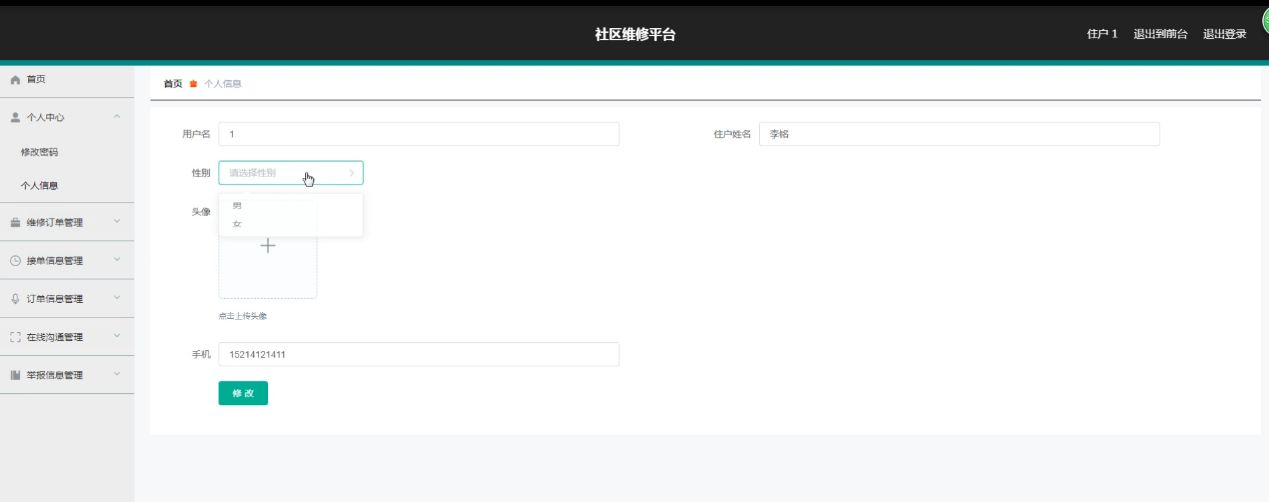This screenshot has width=1269, height=502.
Task: Click the person icon beside 个人中心
Action: [x=15, y=117]
